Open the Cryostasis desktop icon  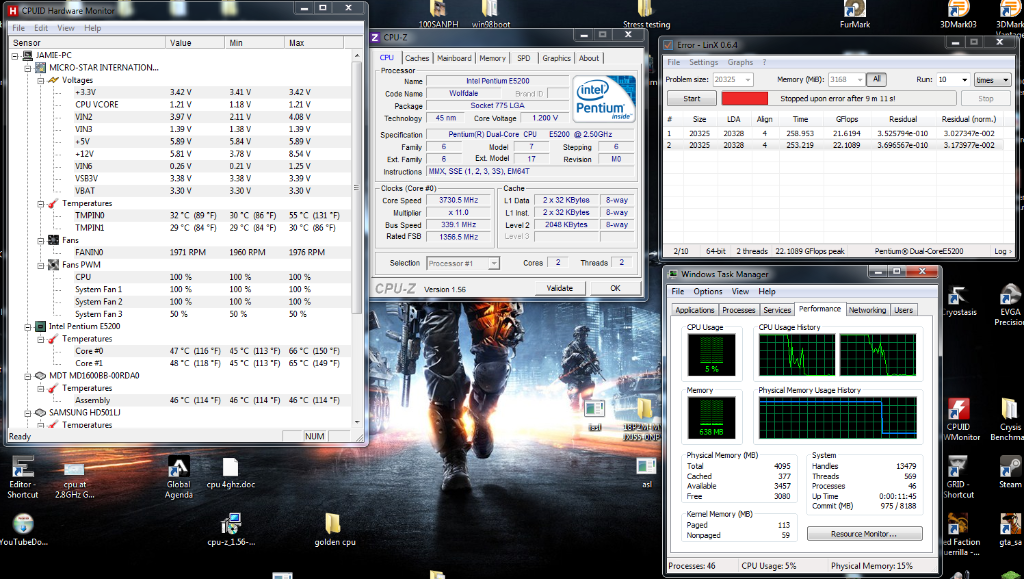(958, 301)
